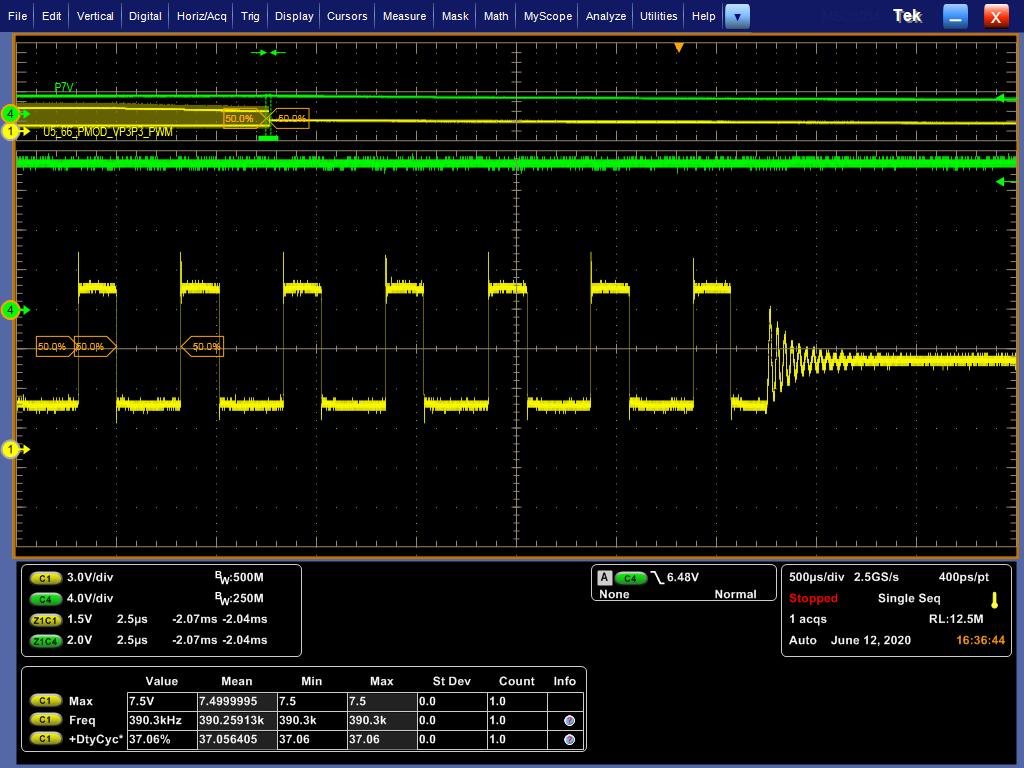Click the C1 +DtyCyc measurement badge
The height and width of the screenshot is (768, 1024).
[x=45, y=739]
